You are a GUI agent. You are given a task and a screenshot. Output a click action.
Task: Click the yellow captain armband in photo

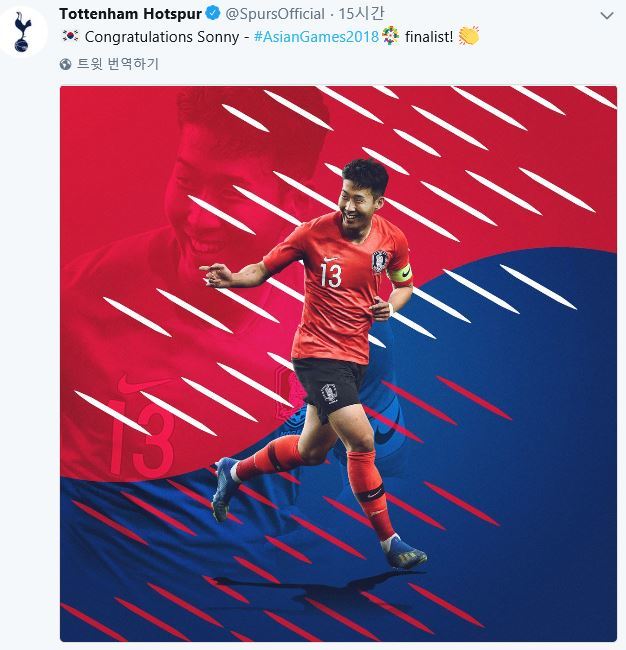pos(400,274)
